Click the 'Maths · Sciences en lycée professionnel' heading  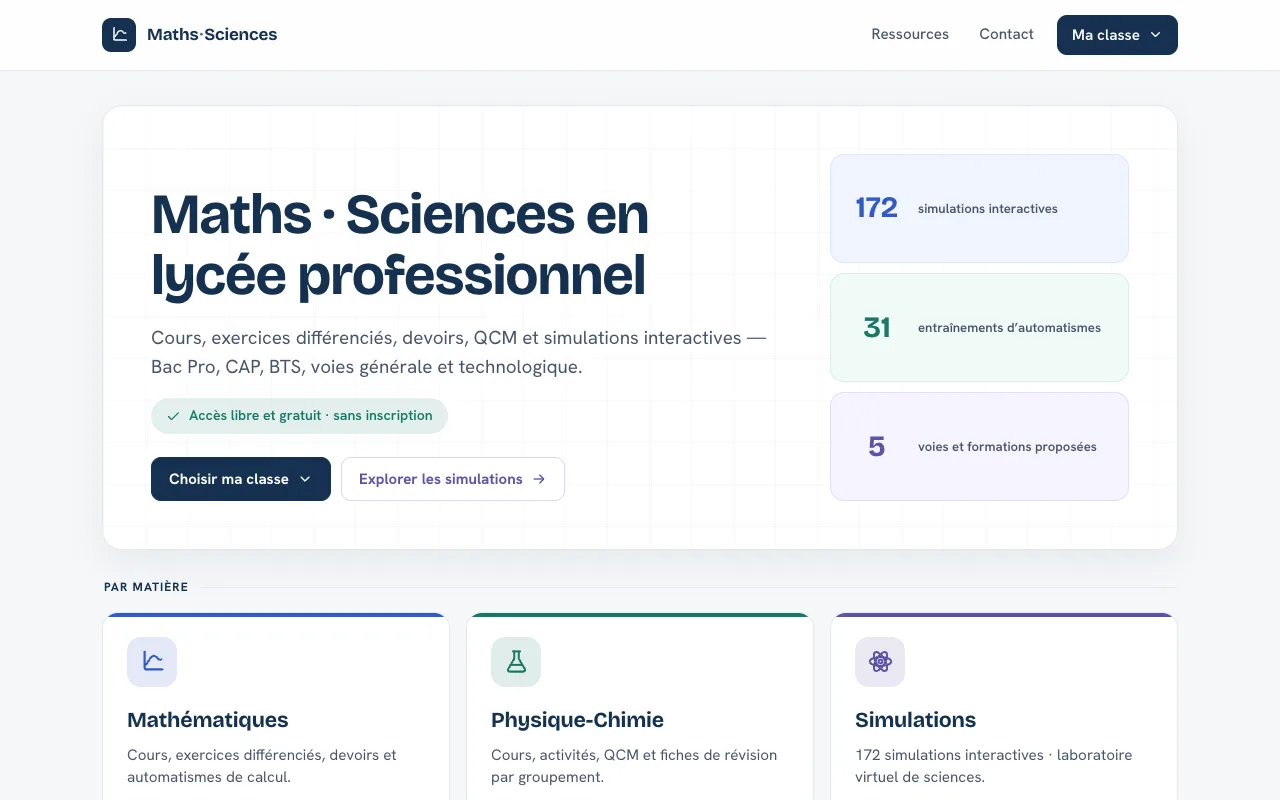point(400,245)
